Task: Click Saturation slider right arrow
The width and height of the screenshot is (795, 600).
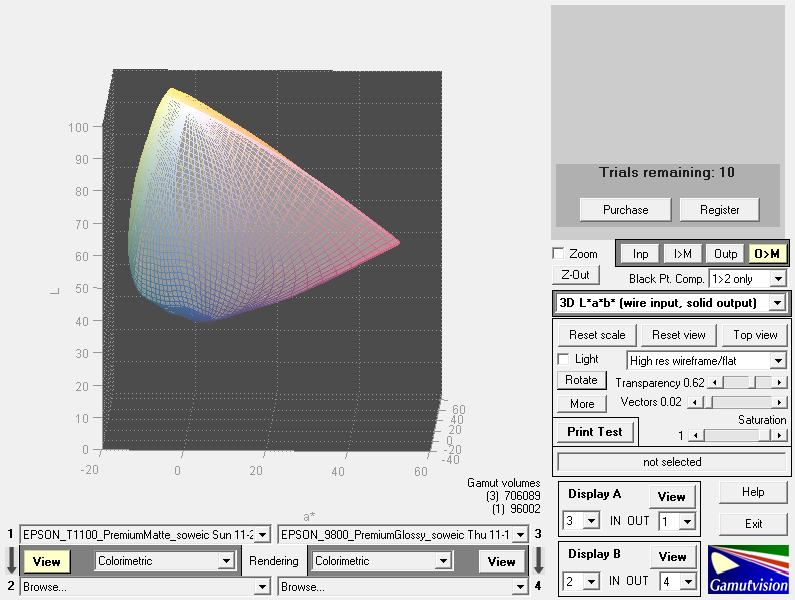Action: click(780, 436)
